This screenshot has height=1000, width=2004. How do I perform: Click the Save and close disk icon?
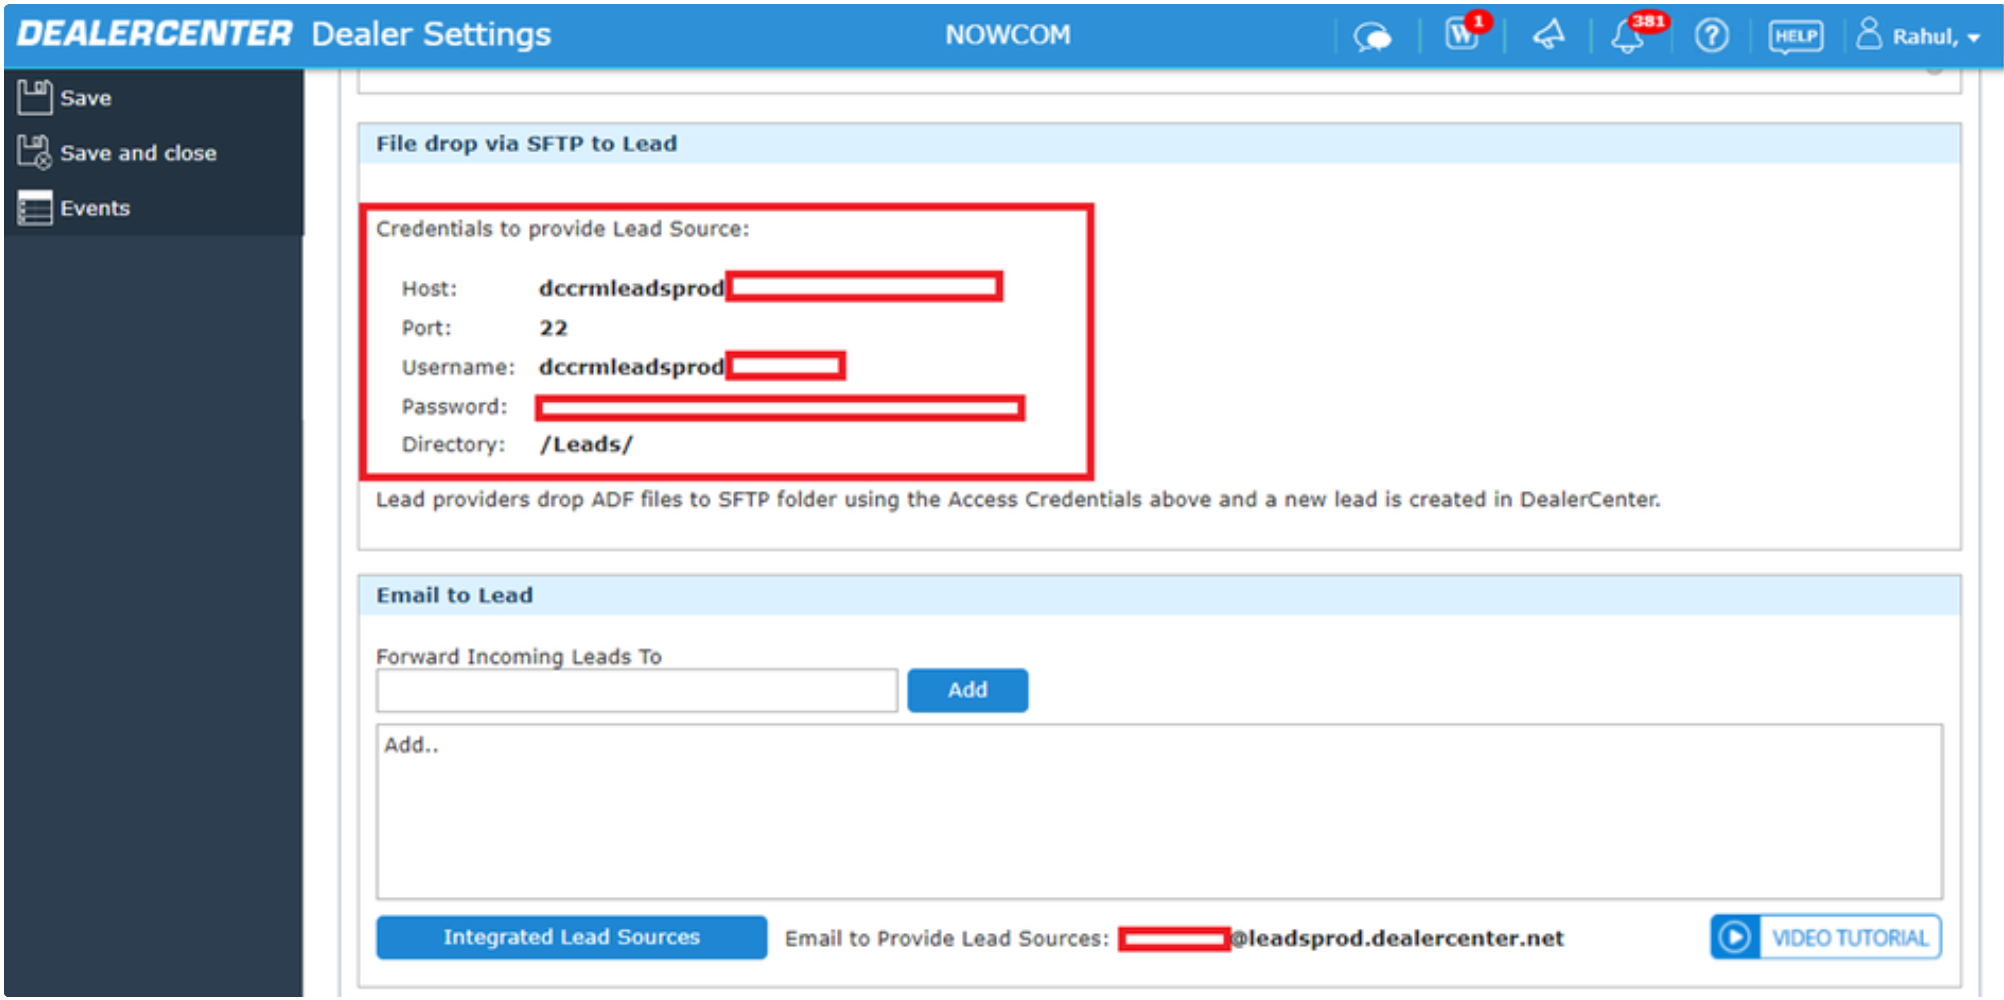34,152
